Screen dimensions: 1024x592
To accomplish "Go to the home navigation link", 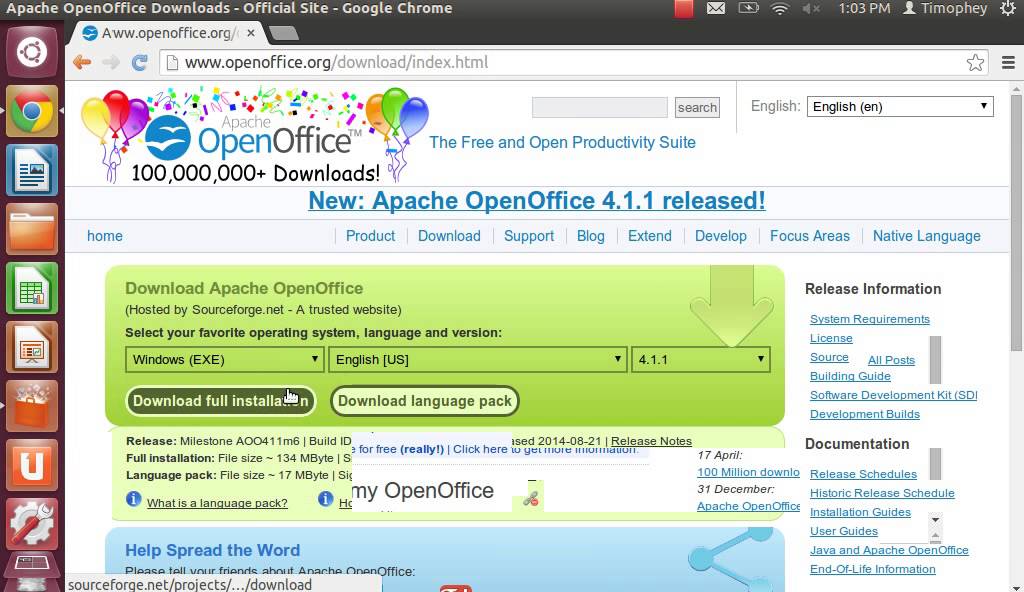I will (104, 236).
